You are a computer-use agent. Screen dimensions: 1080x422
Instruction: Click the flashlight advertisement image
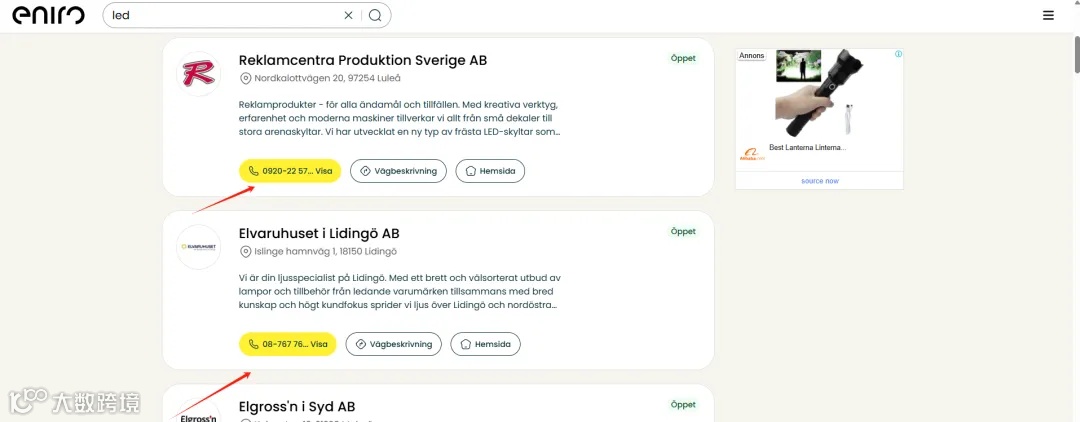click(818, 95)
